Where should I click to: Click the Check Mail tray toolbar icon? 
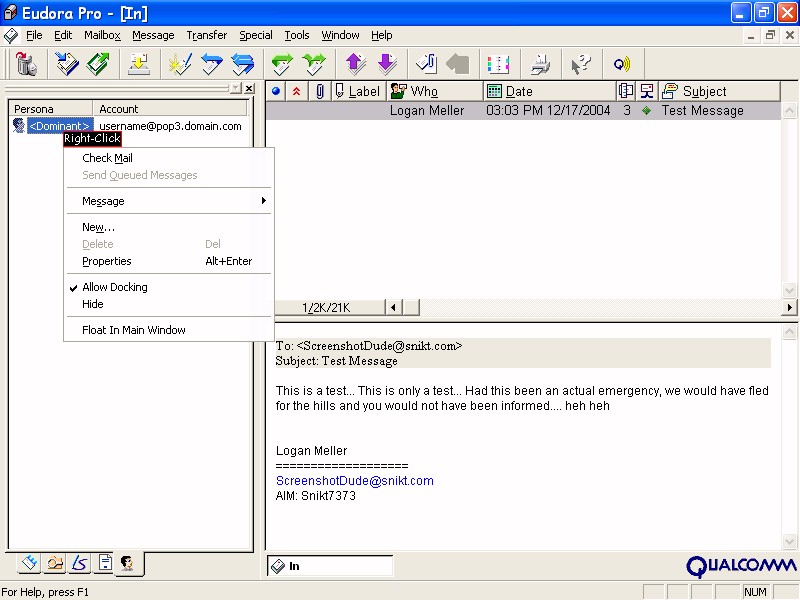(x=139, y=64)
